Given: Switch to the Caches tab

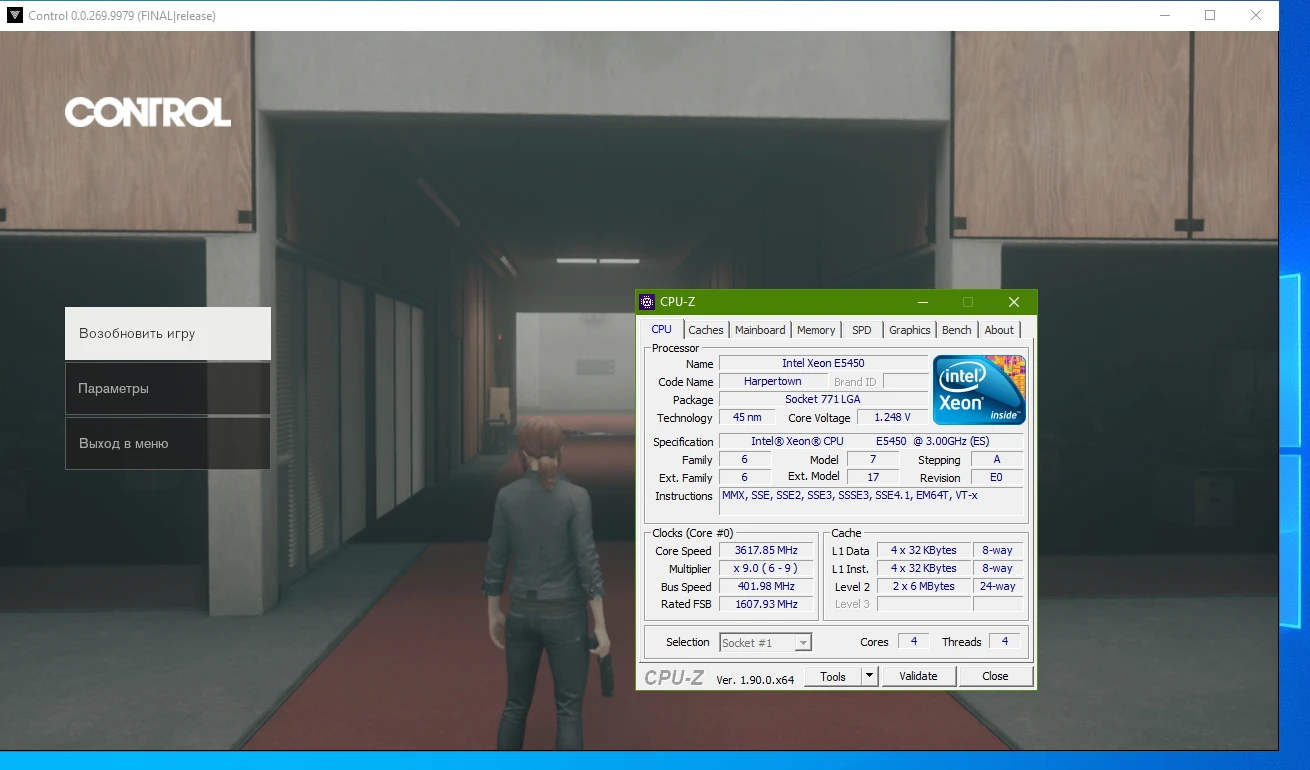Looking at the screenshot, I should click(x=705, y=330).
